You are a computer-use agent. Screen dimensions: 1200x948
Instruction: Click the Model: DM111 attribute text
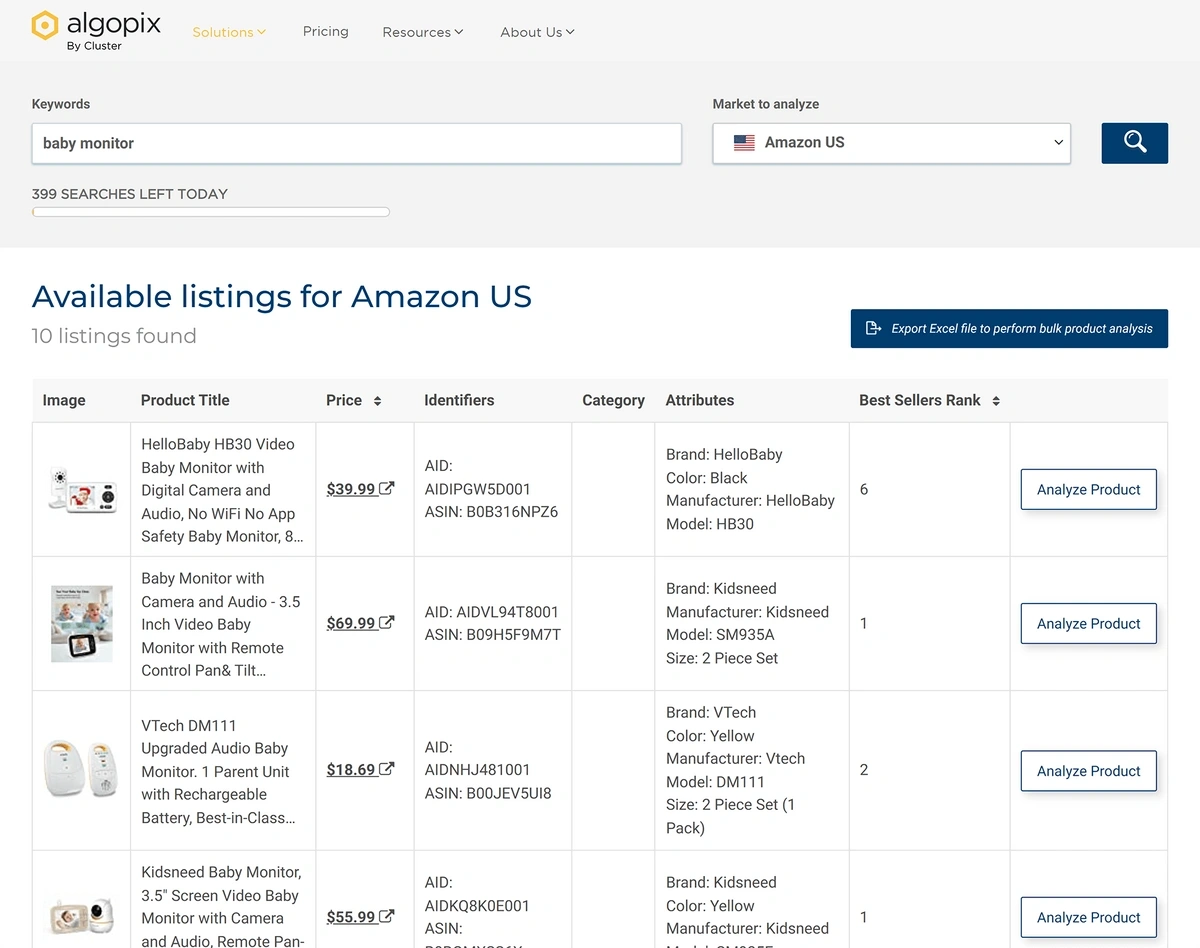coord(715,782)
